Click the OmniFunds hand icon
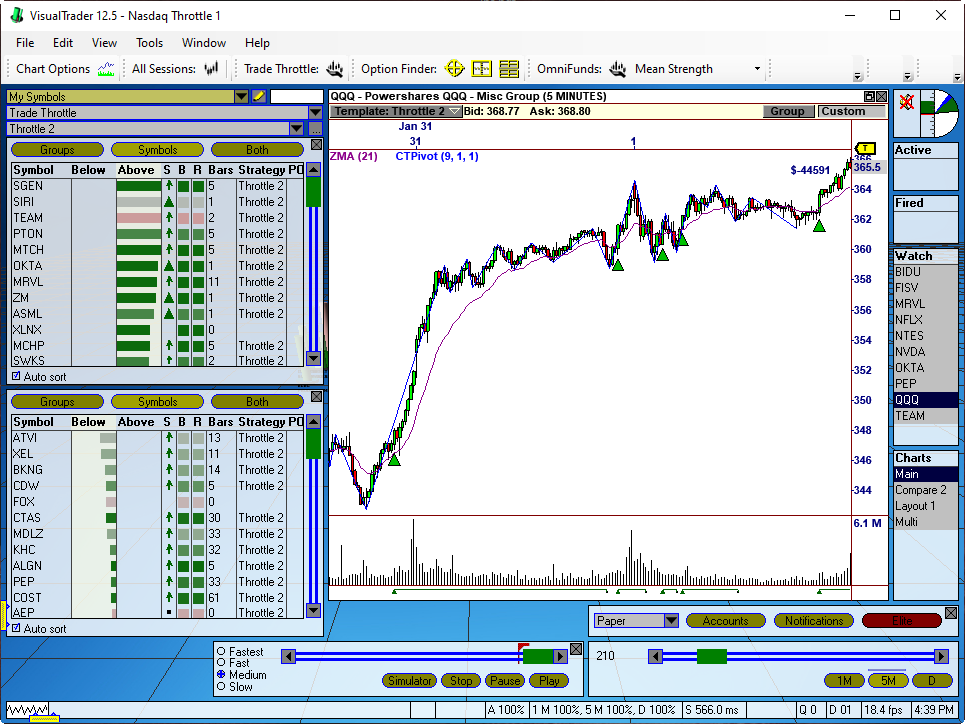The image size is (965, 724). pyautogui.click(x=617, y=69)
